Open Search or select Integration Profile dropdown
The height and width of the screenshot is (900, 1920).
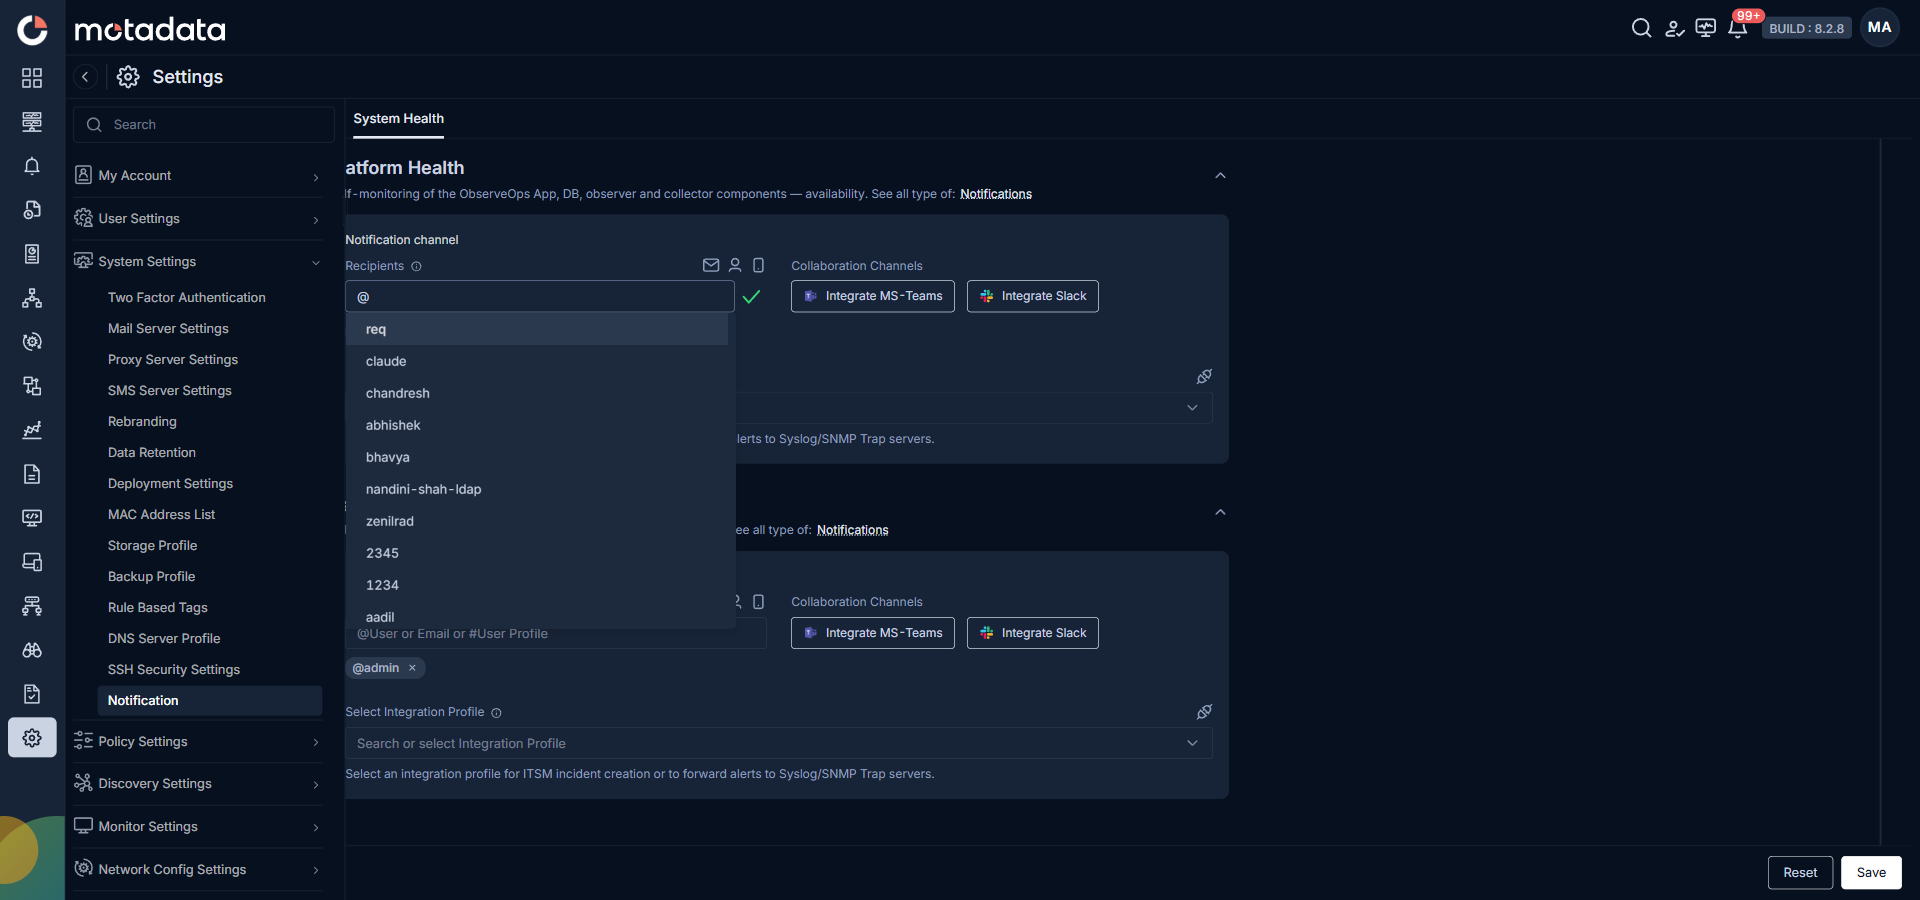[778, 743]
